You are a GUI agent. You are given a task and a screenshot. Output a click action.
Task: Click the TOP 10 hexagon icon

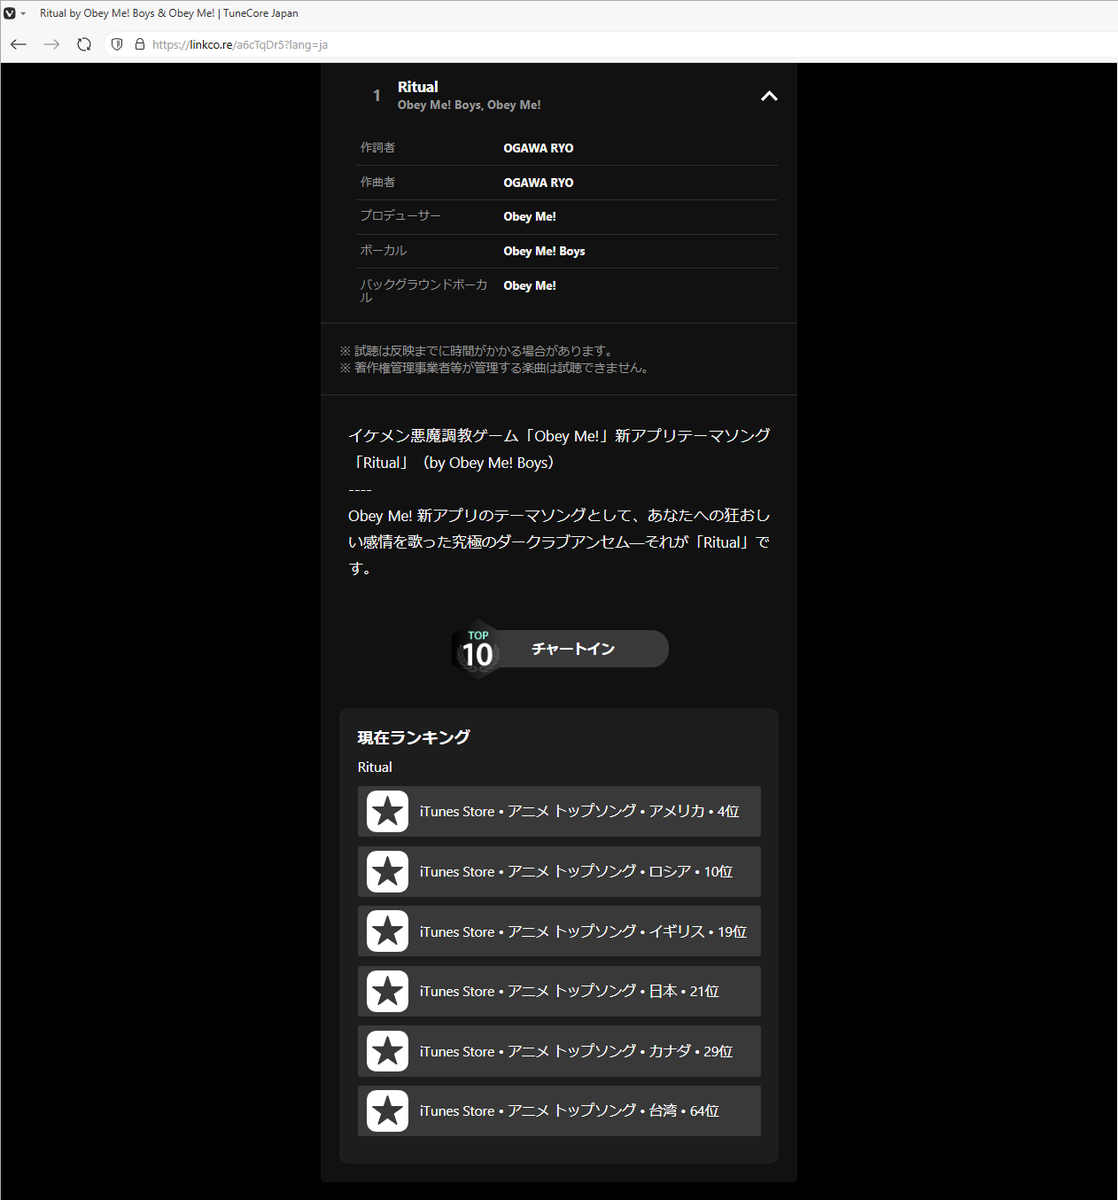[x=478, y=650]
